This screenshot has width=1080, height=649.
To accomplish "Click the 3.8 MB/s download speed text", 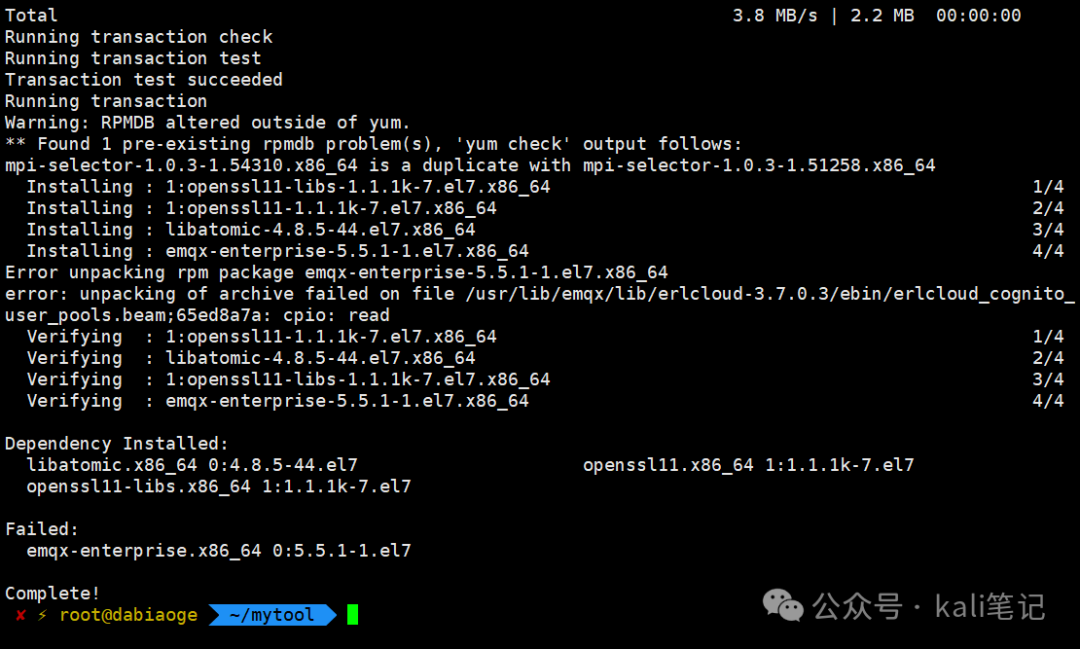I will [774, 16].
